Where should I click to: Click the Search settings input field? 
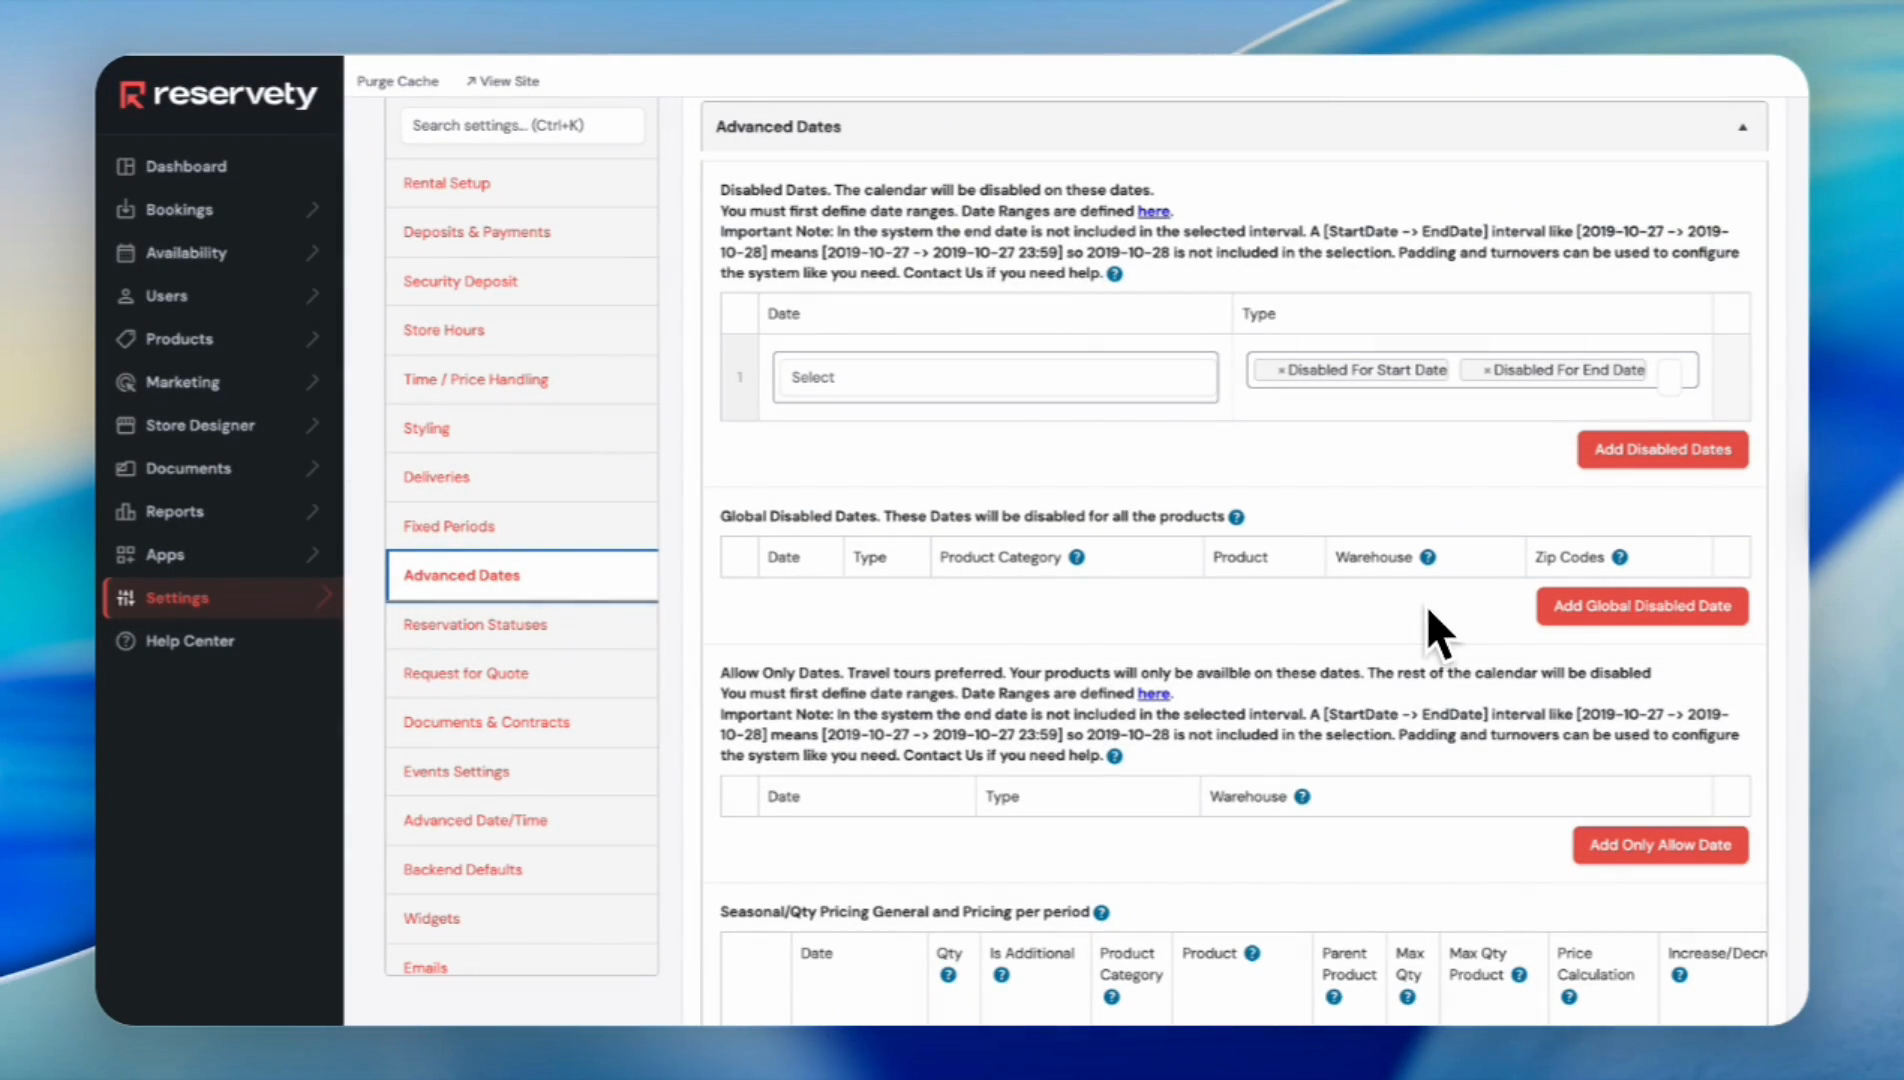(x=521, y=125)
